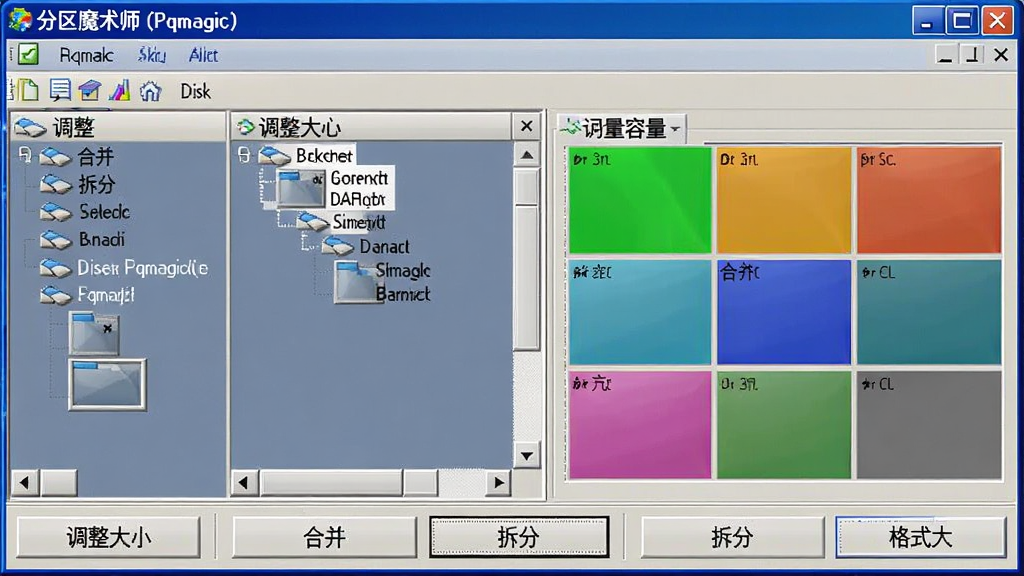Click middle panel scroll right arrow

tap(498, 483)
